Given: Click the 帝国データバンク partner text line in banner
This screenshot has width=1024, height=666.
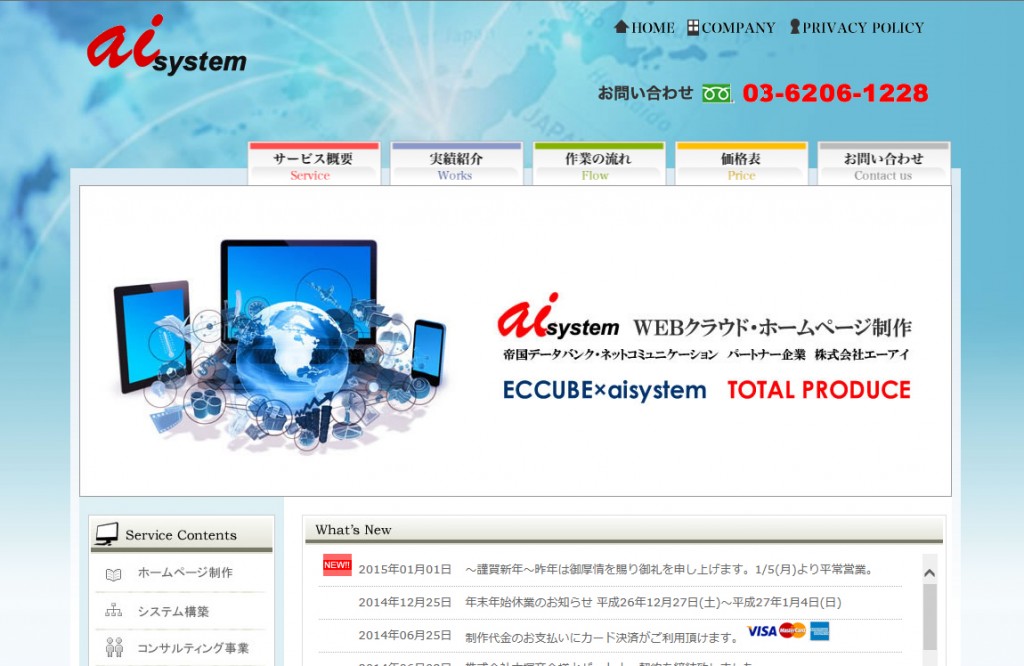Looking at the screenshot, I should 706,355.
